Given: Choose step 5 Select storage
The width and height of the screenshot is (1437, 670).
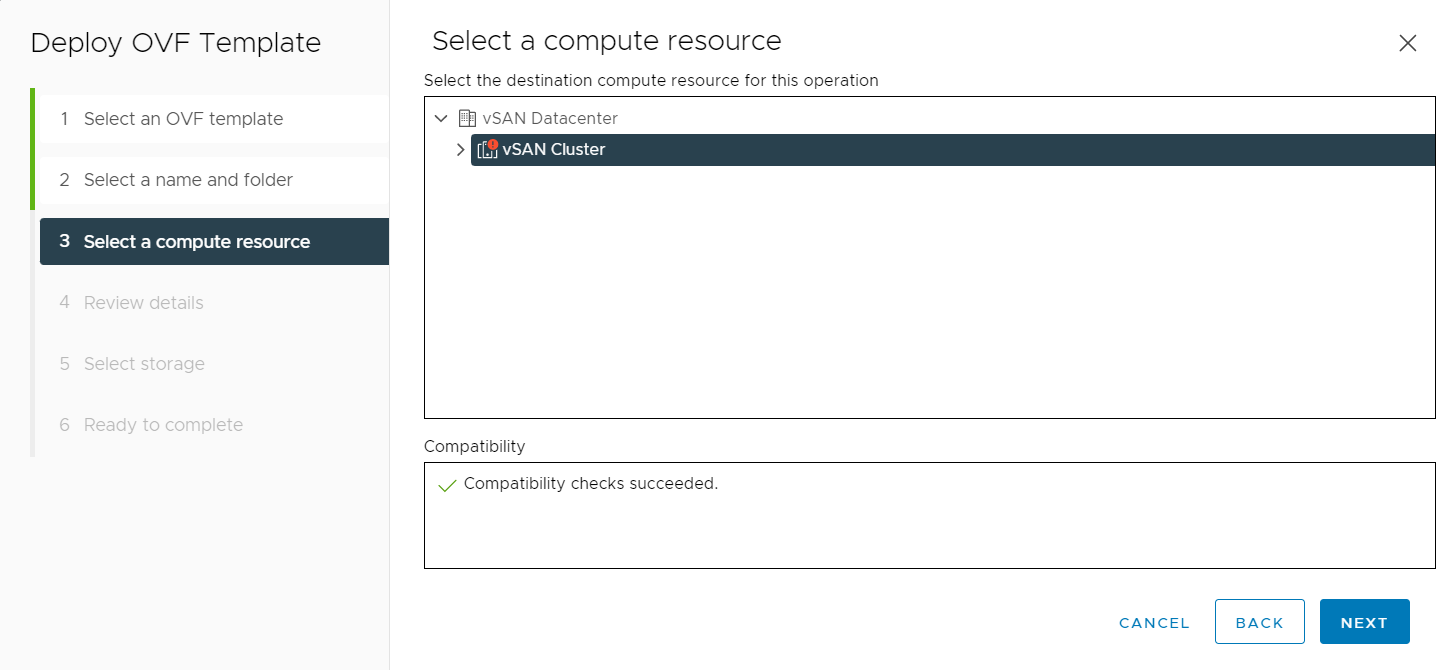Looking at the screenshot, I should [x=144, y=364].
